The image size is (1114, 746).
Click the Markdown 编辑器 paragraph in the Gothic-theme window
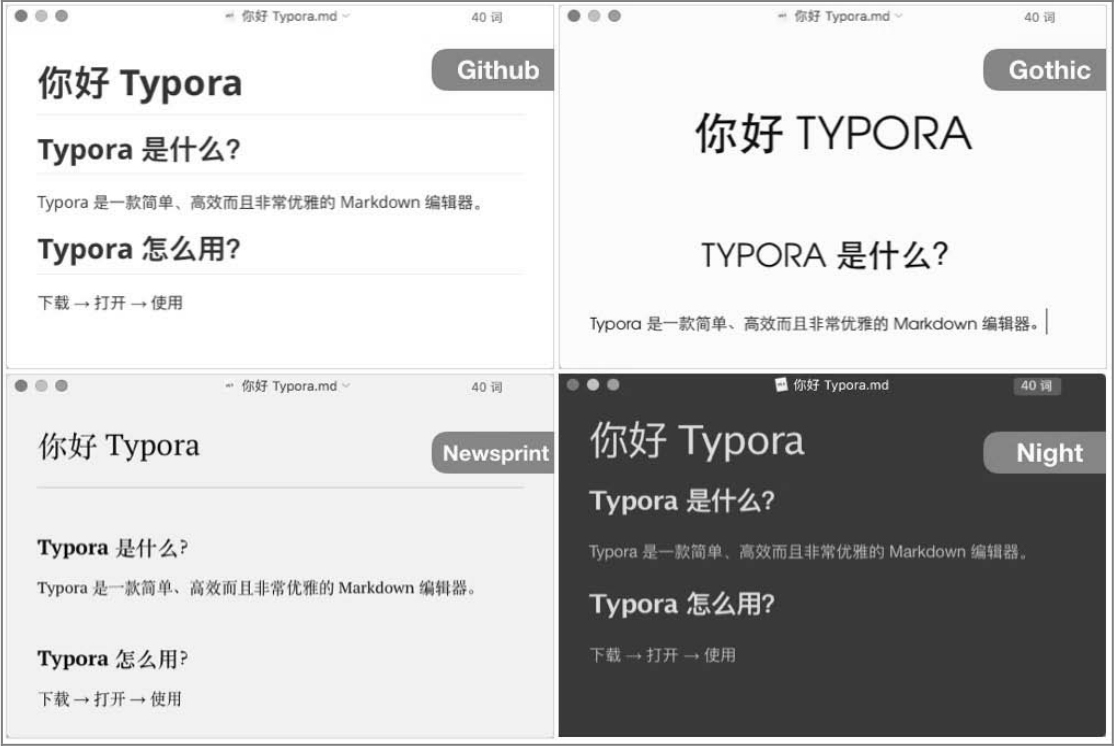[x=814, y=324]
